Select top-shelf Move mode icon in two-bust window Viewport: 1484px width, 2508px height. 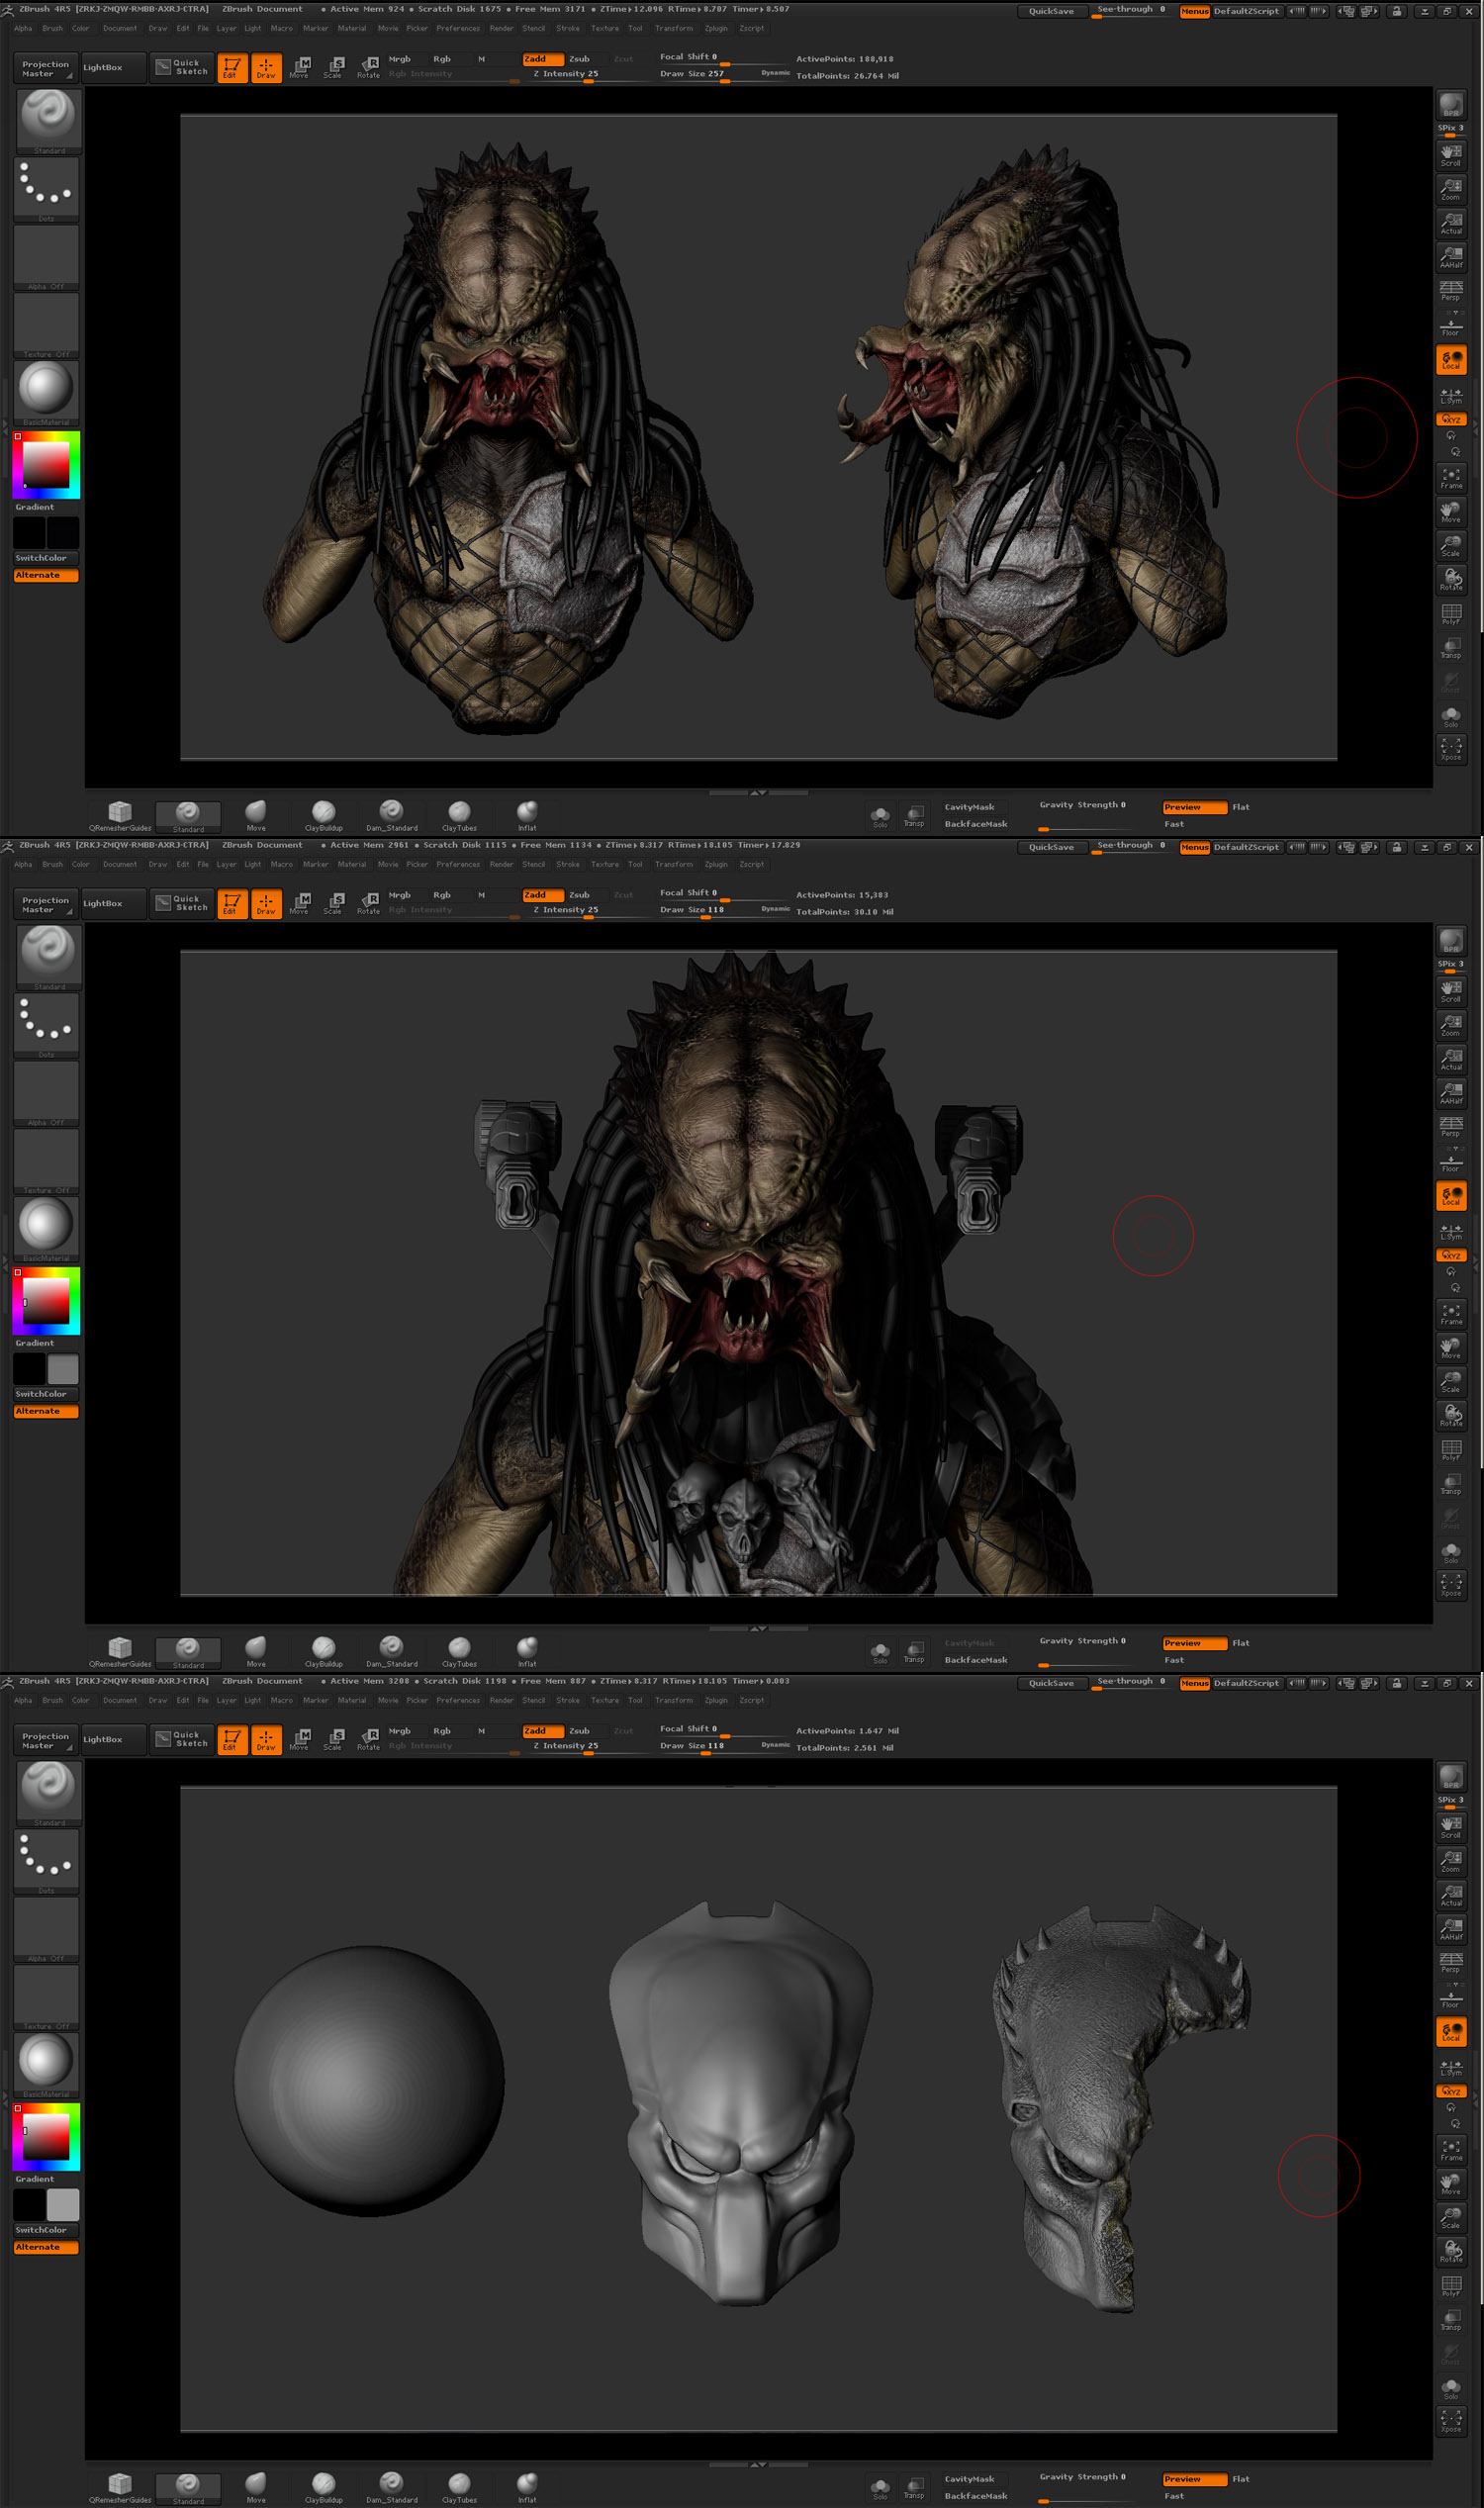point(299,67)
